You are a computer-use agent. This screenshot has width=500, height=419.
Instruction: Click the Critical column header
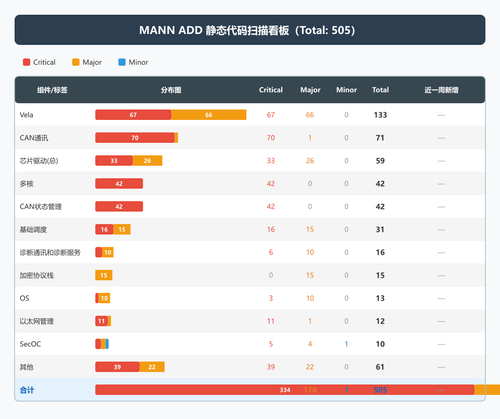click(271, 90)
